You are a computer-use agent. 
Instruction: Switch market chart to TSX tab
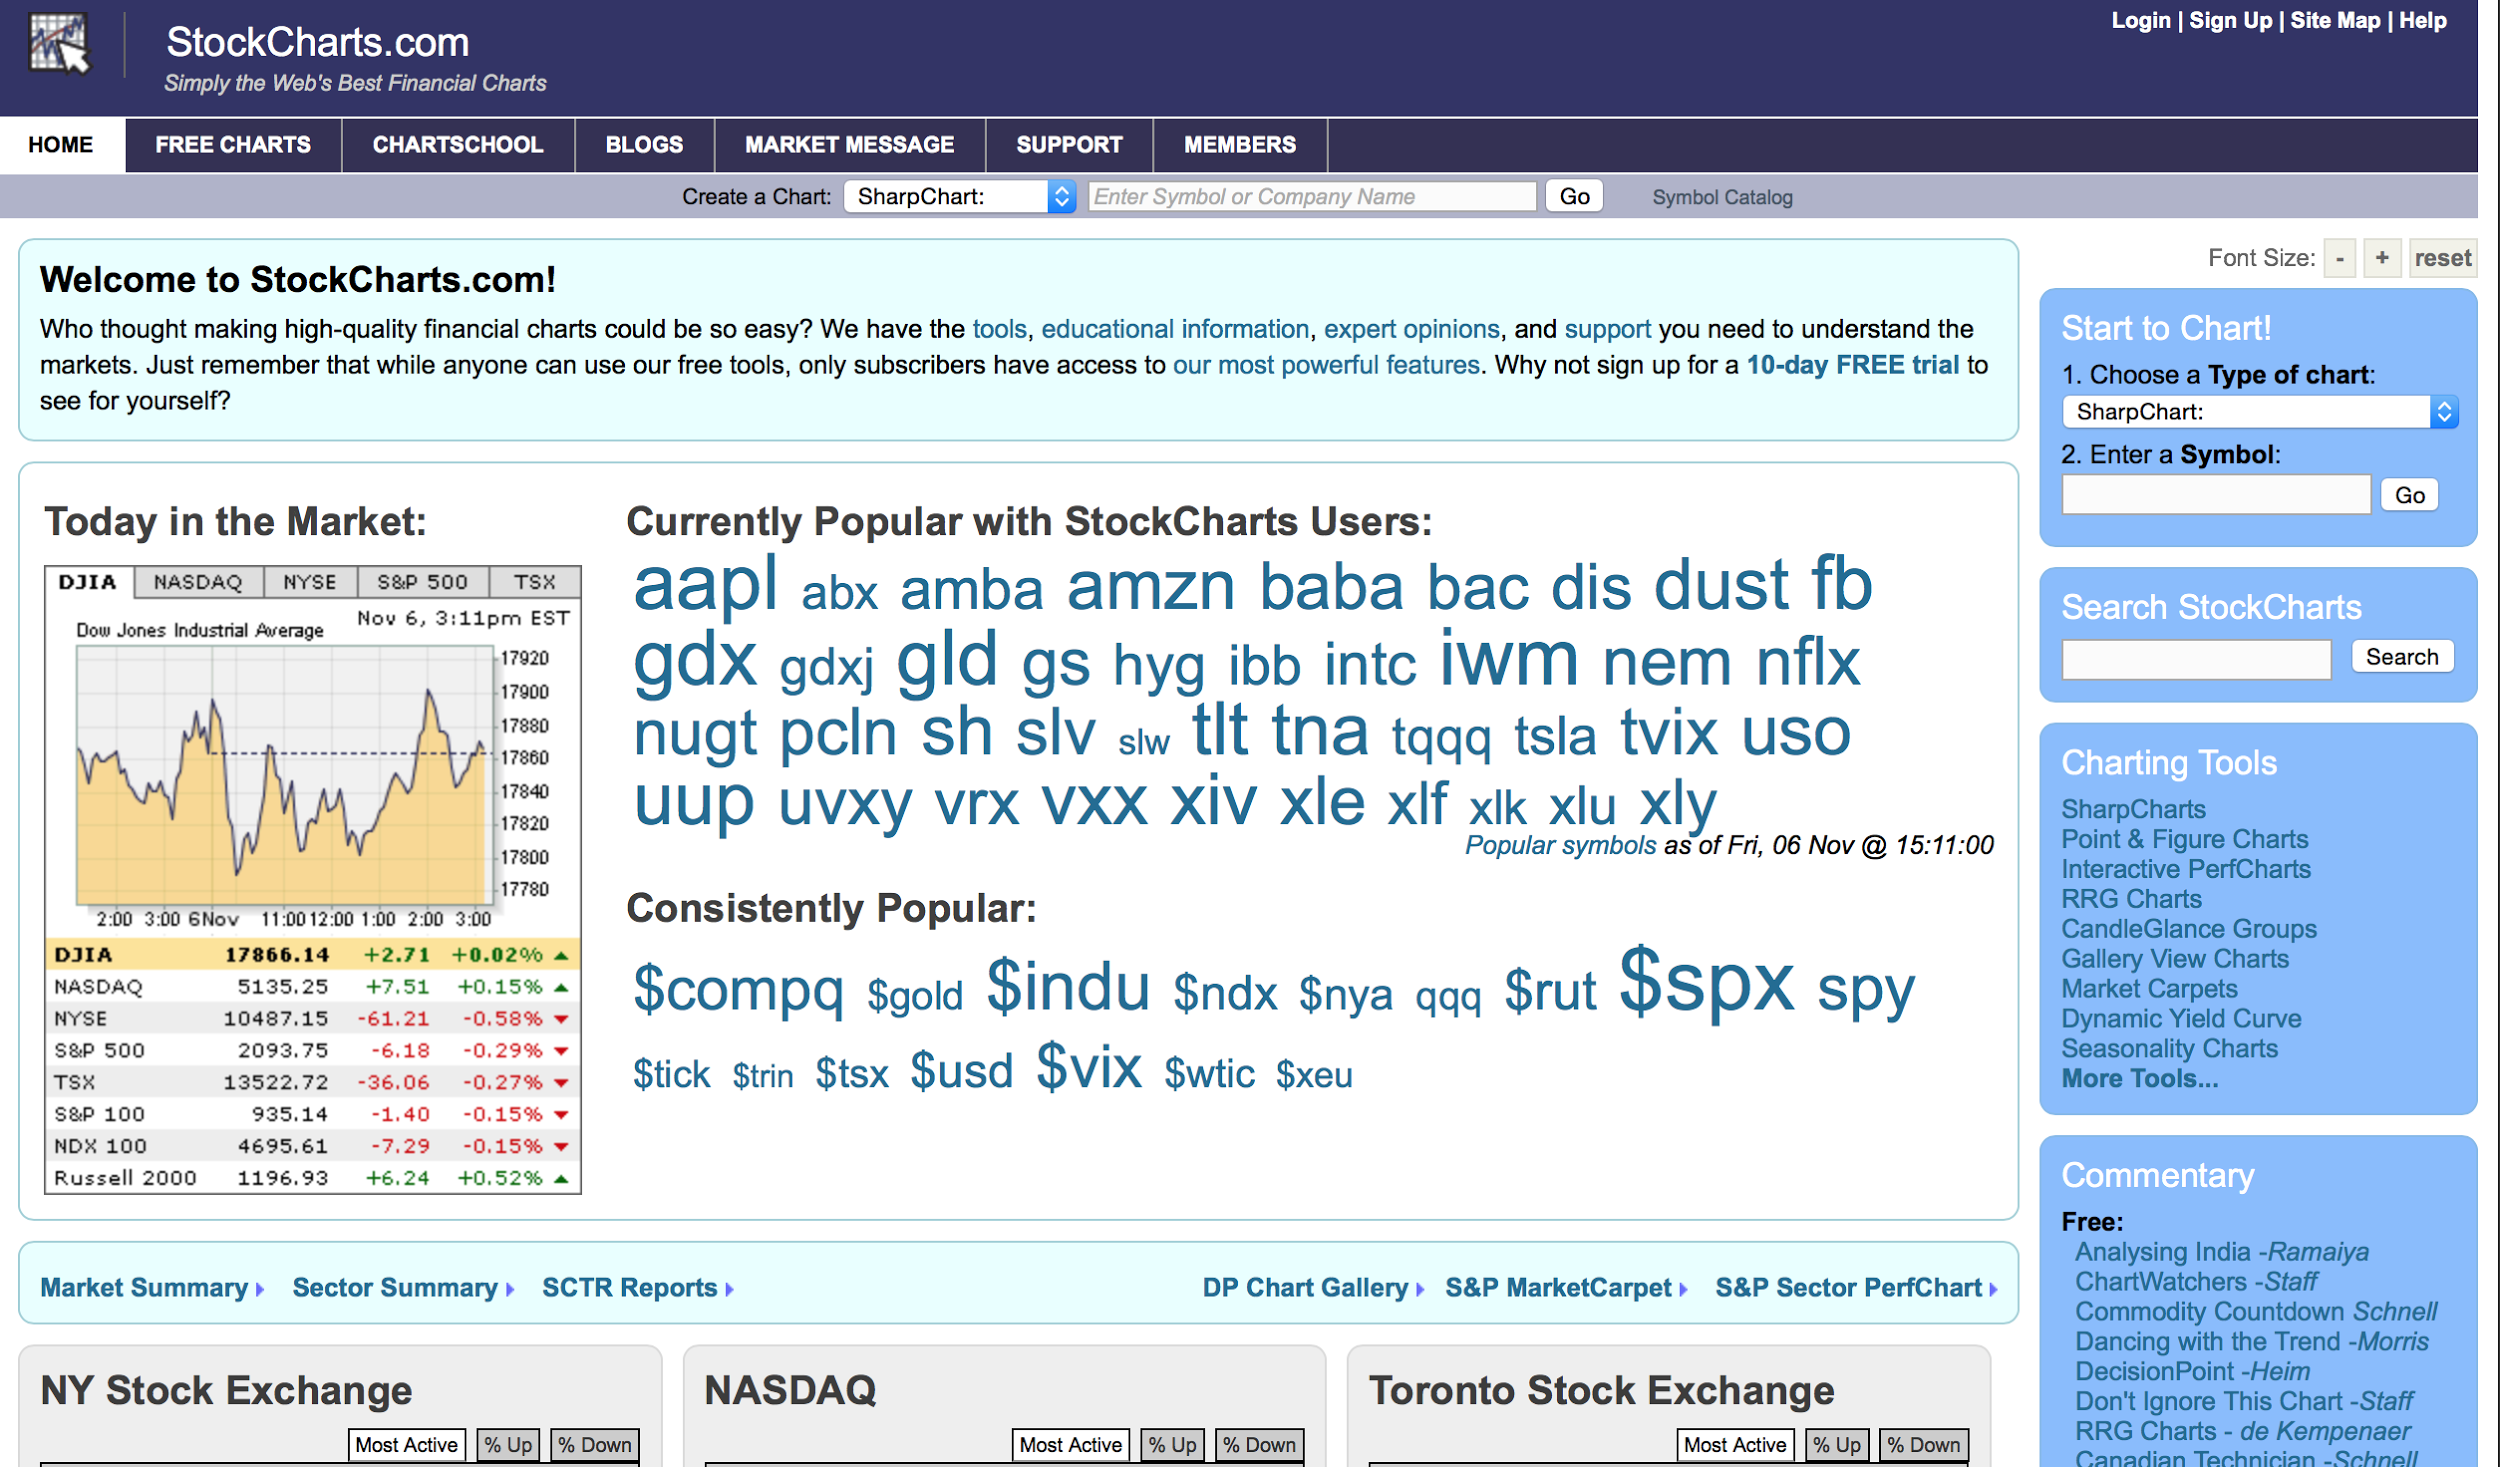click(x=535, y=582)
